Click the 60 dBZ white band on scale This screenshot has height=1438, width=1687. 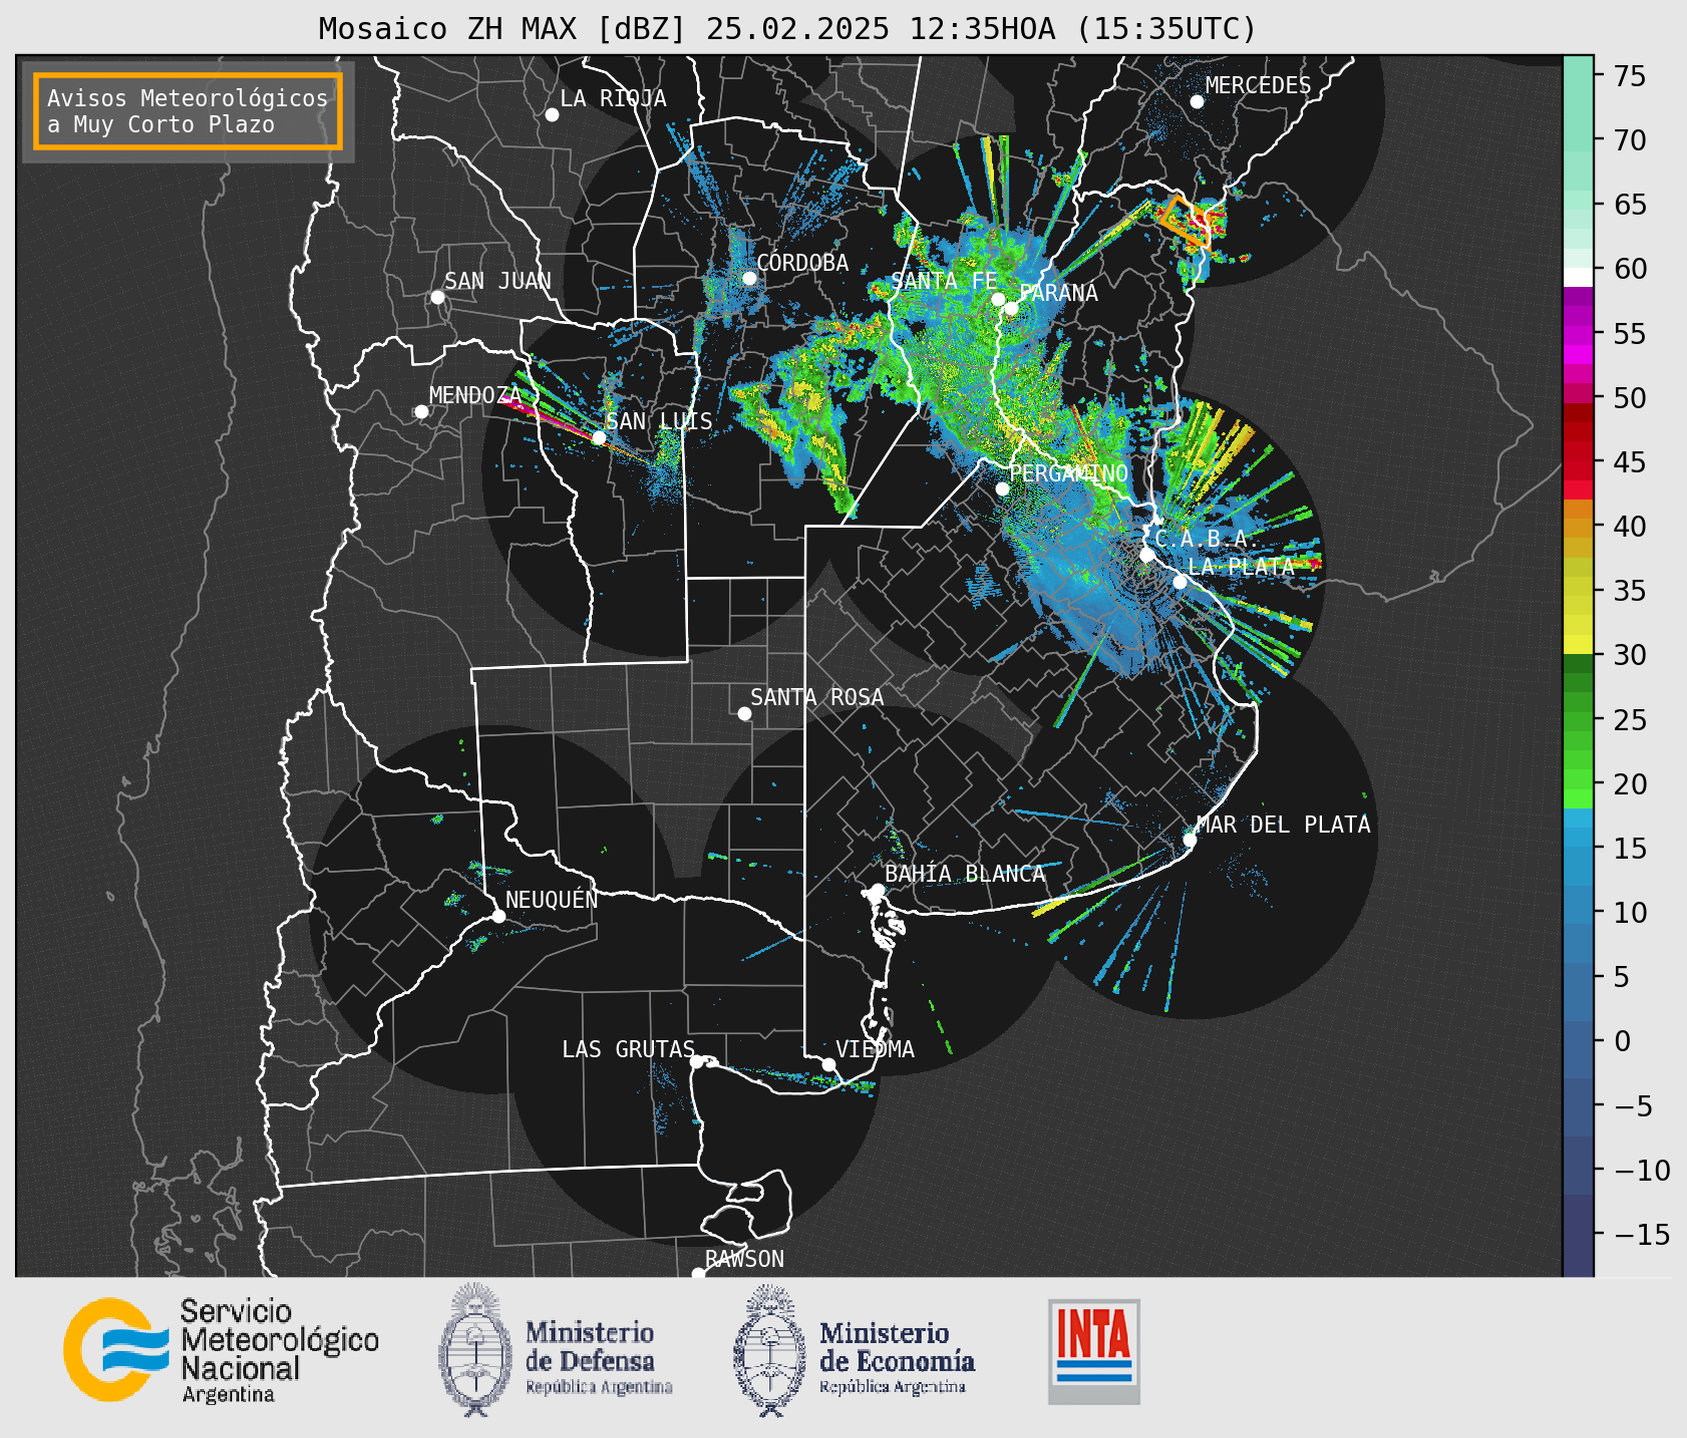click(x=1578, y=276)
